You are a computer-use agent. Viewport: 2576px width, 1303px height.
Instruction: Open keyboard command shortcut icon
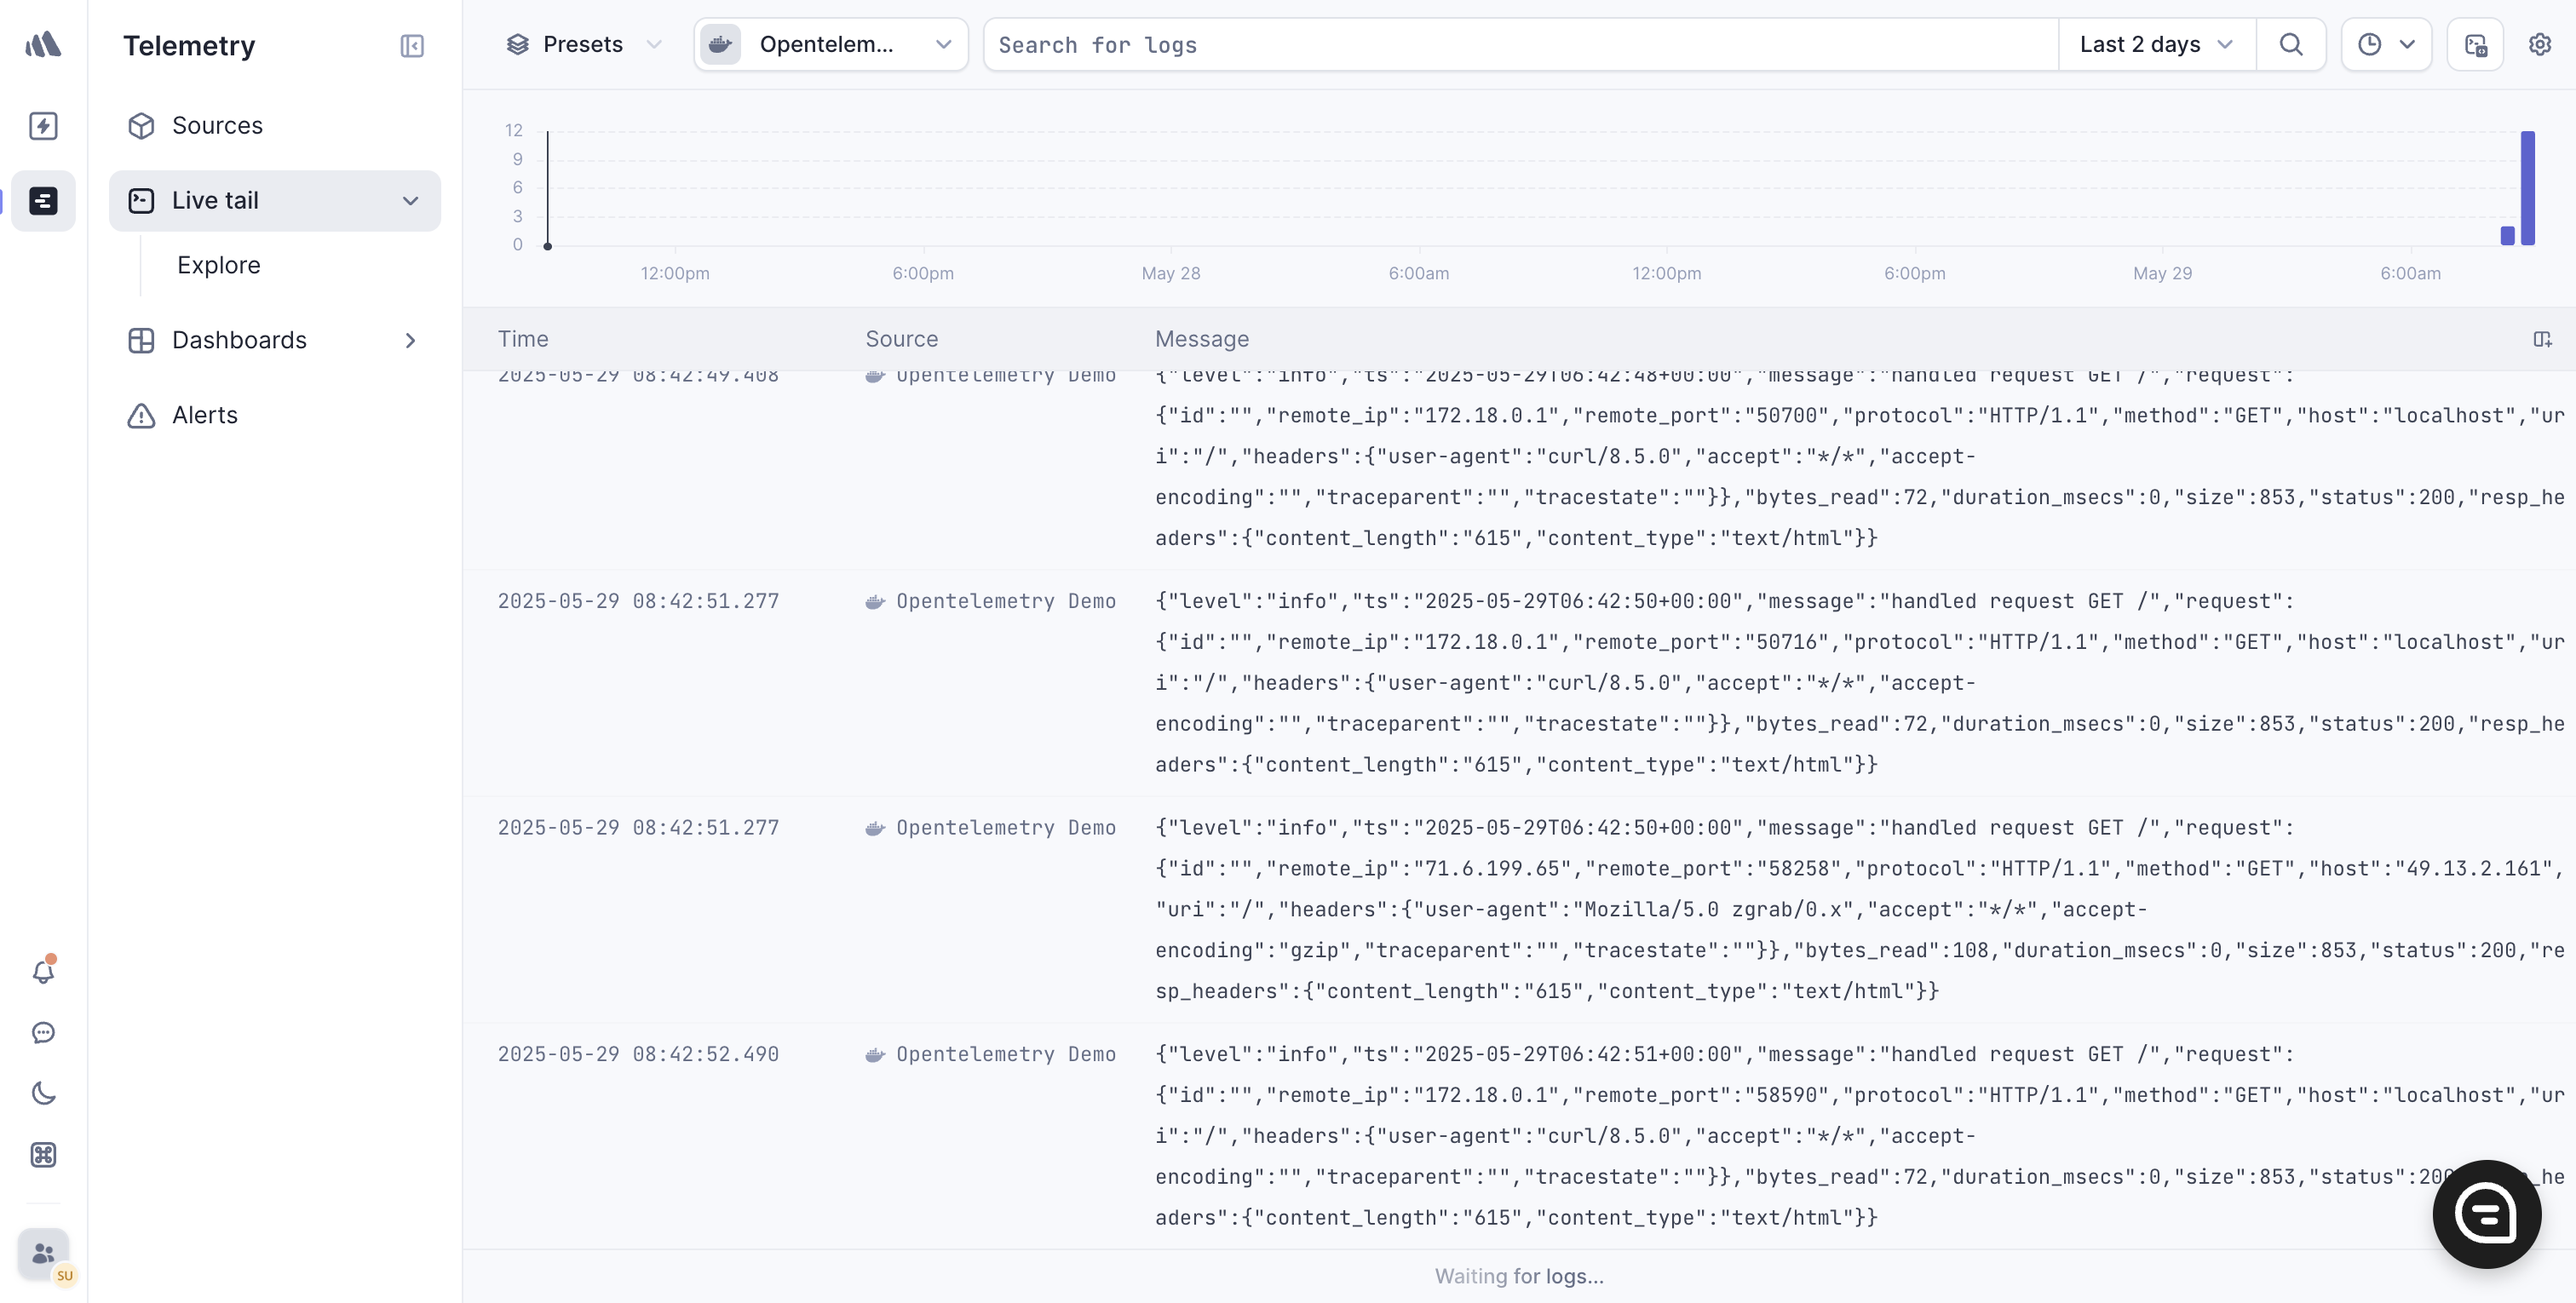click(43, 1155)
